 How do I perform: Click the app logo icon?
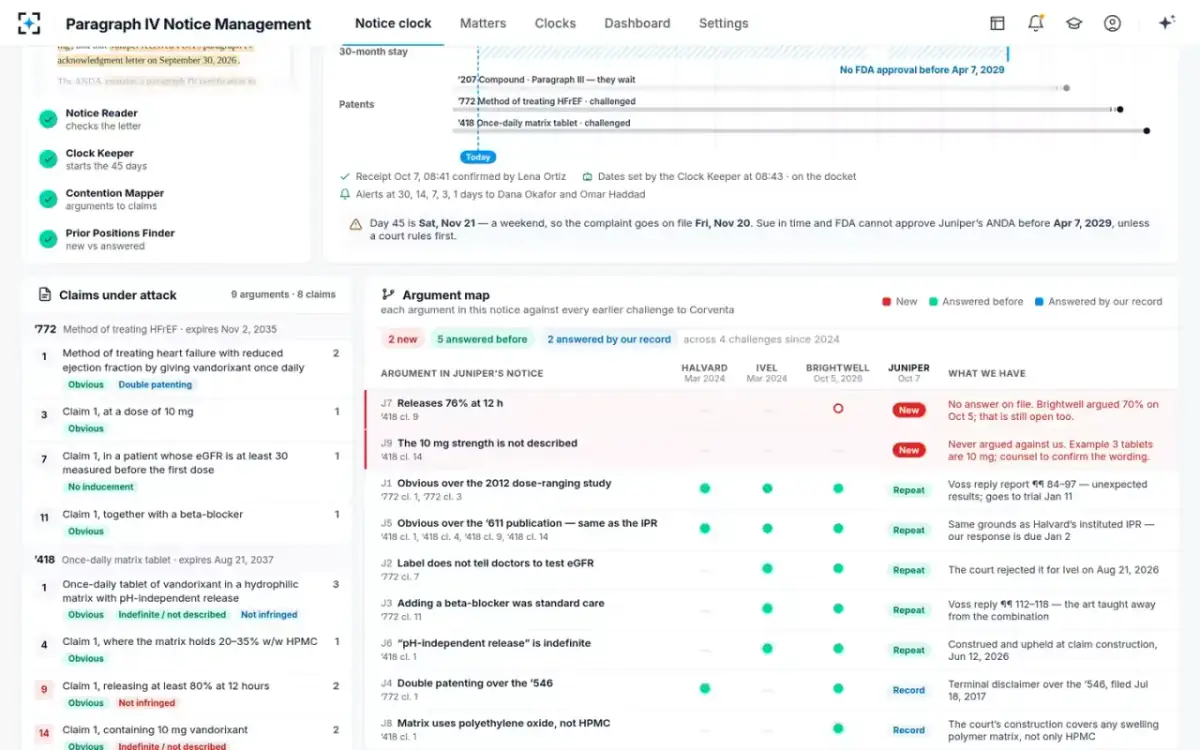click(x=29, y=23)
